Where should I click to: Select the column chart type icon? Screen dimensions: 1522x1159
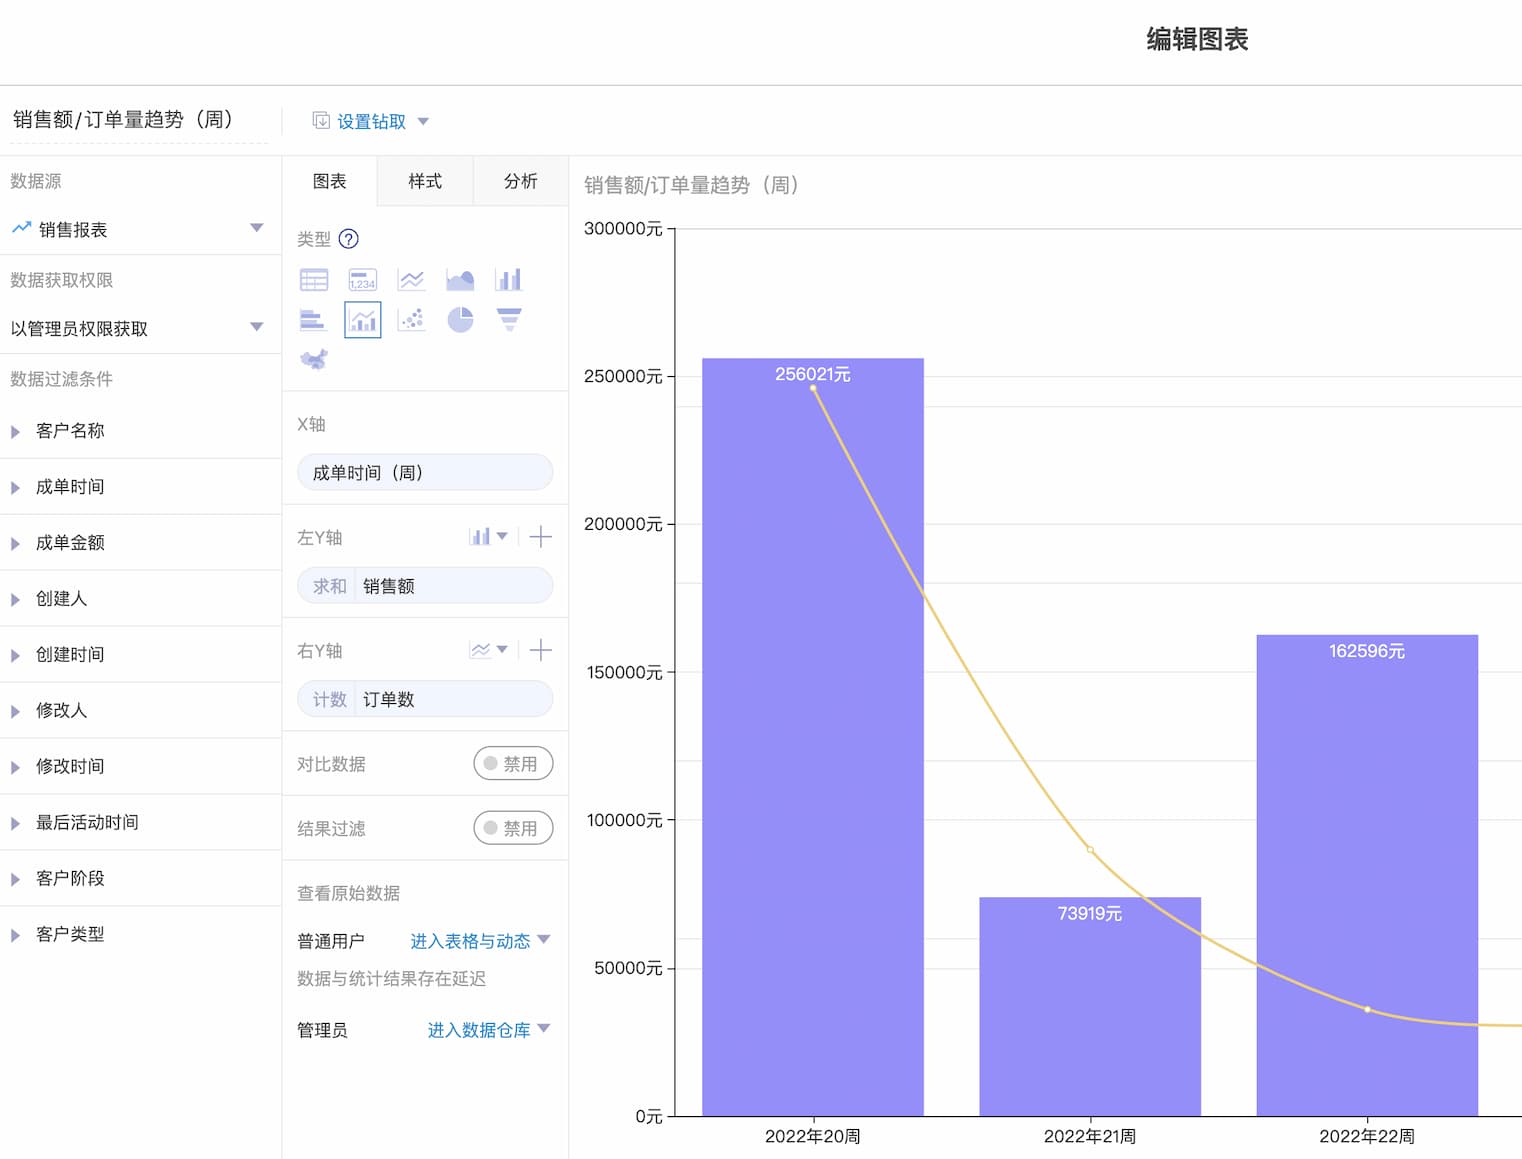[x=509, y=280]
